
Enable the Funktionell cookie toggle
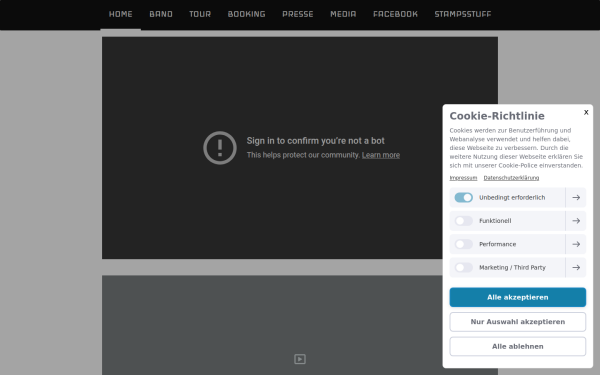(463, 221)
